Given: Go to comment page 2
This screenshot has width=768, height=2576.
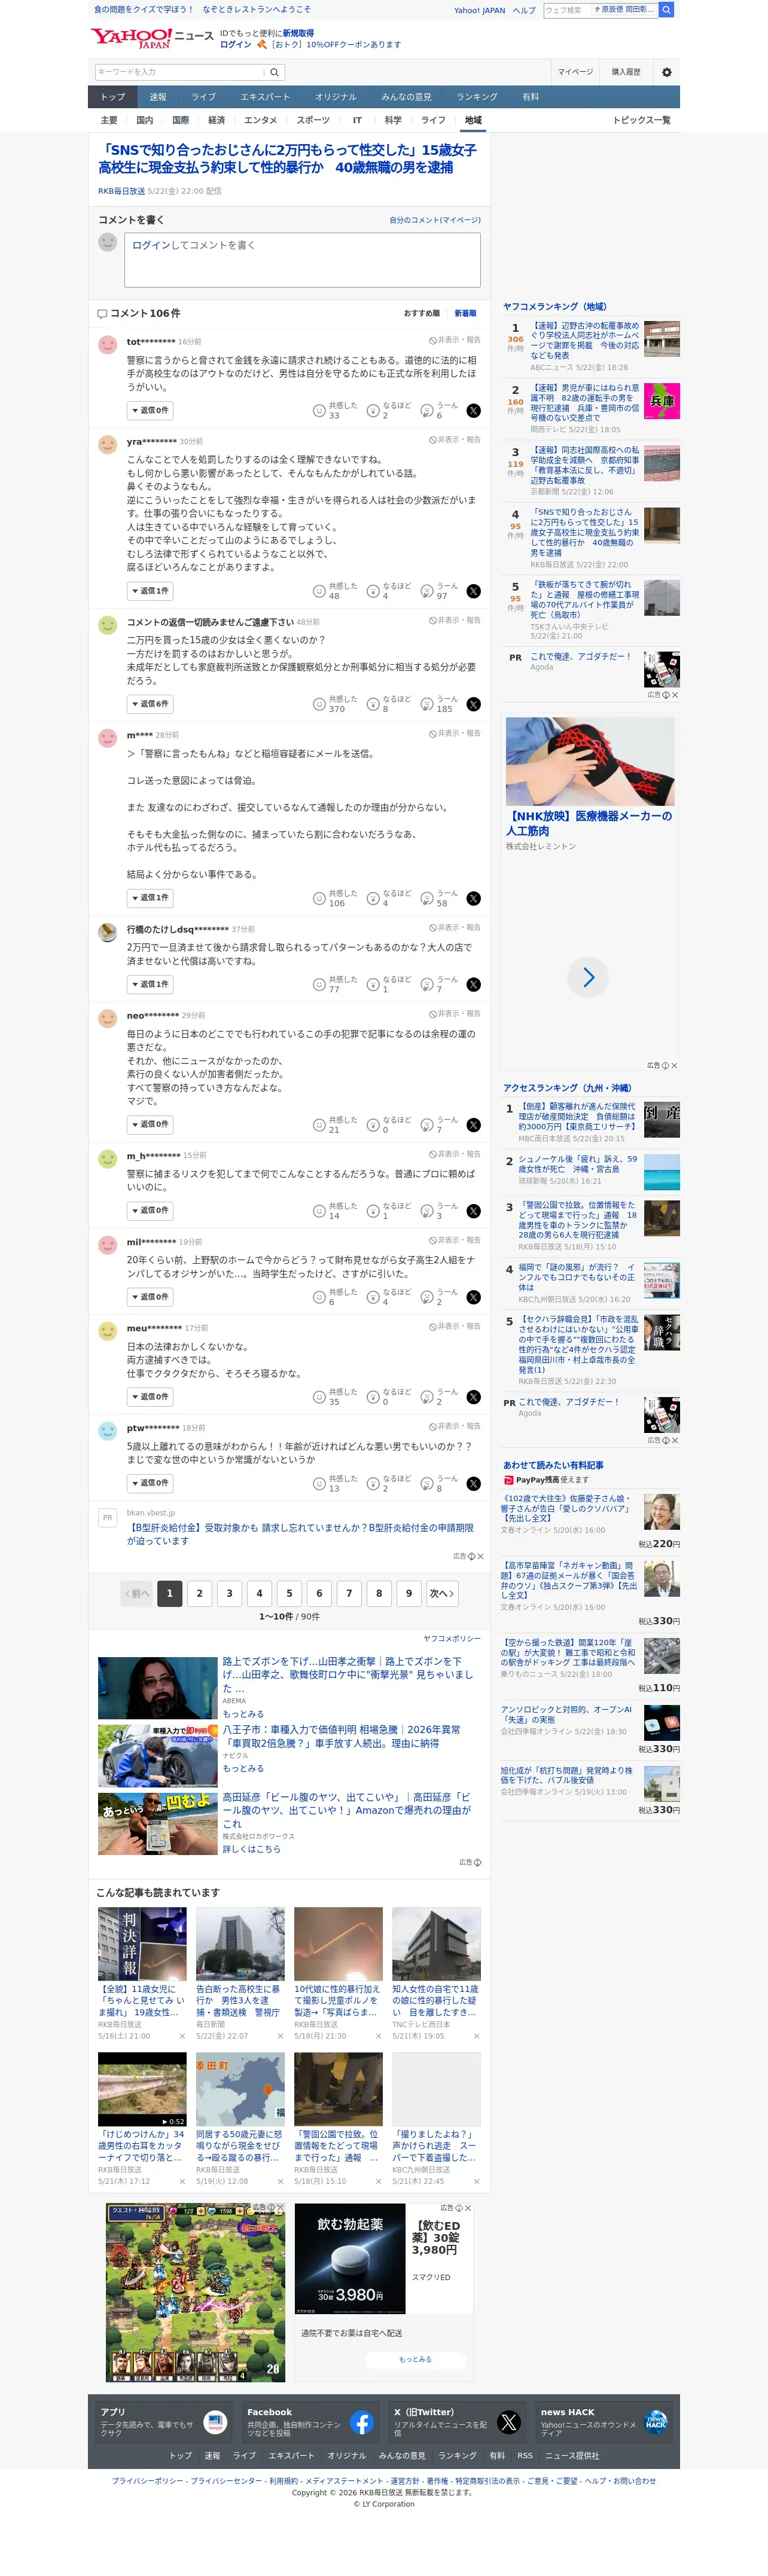Looking at the screenshot, I should click(200, 1593).
